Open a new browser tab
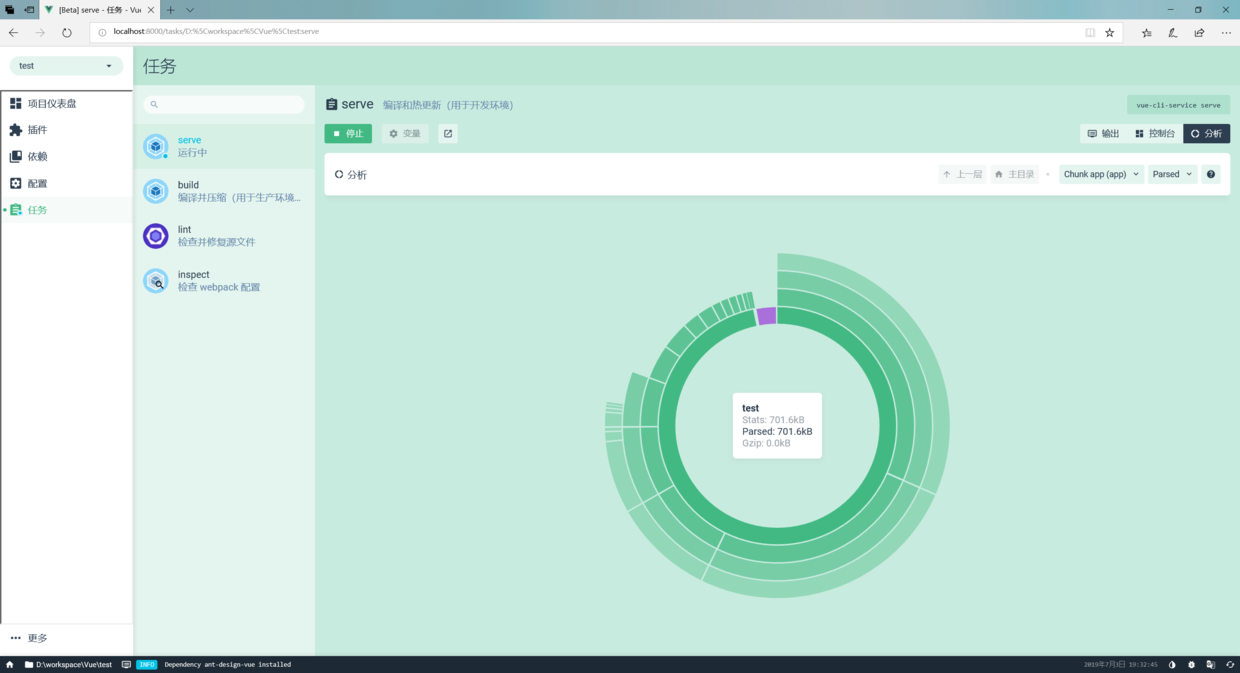 tap(171, 10)
